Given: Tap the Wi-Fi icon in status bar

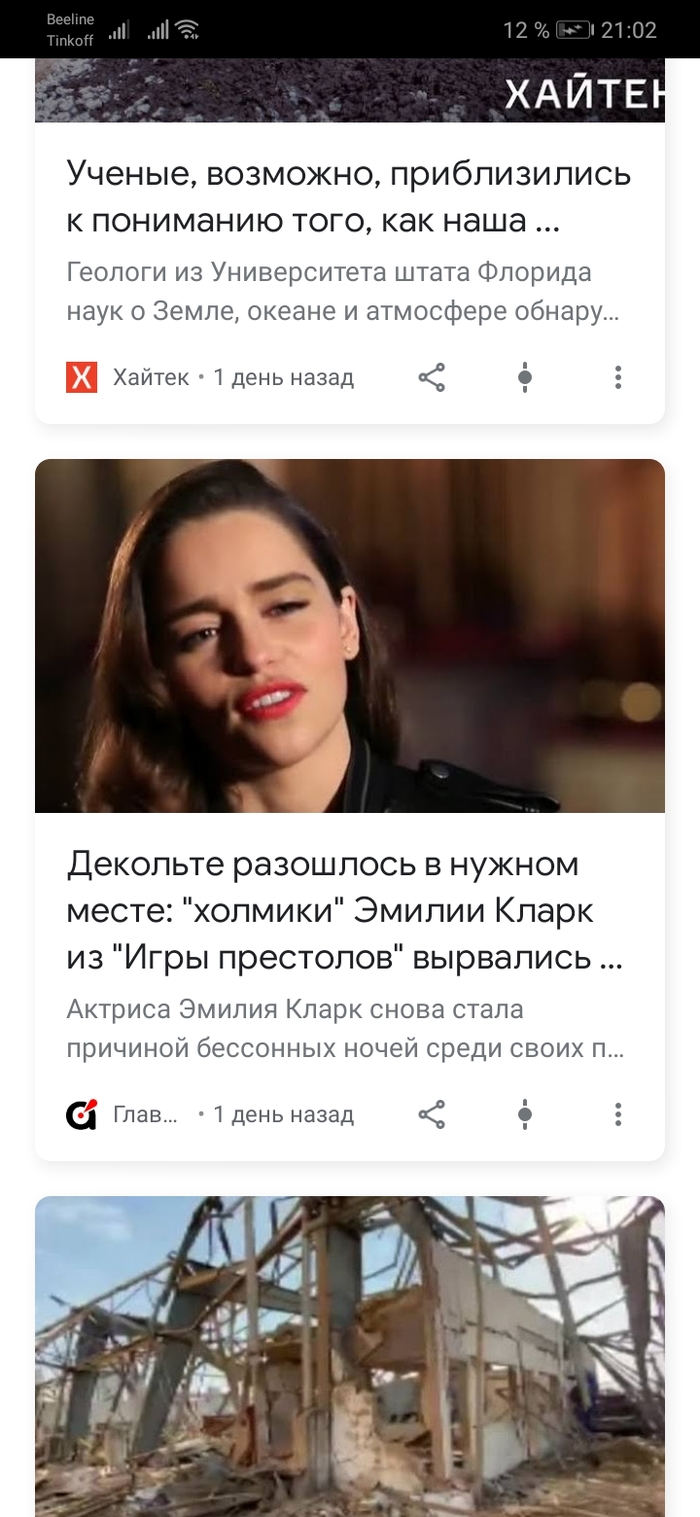Looking at the screenshot, I should pyautogui.click(x=187, y=30).
